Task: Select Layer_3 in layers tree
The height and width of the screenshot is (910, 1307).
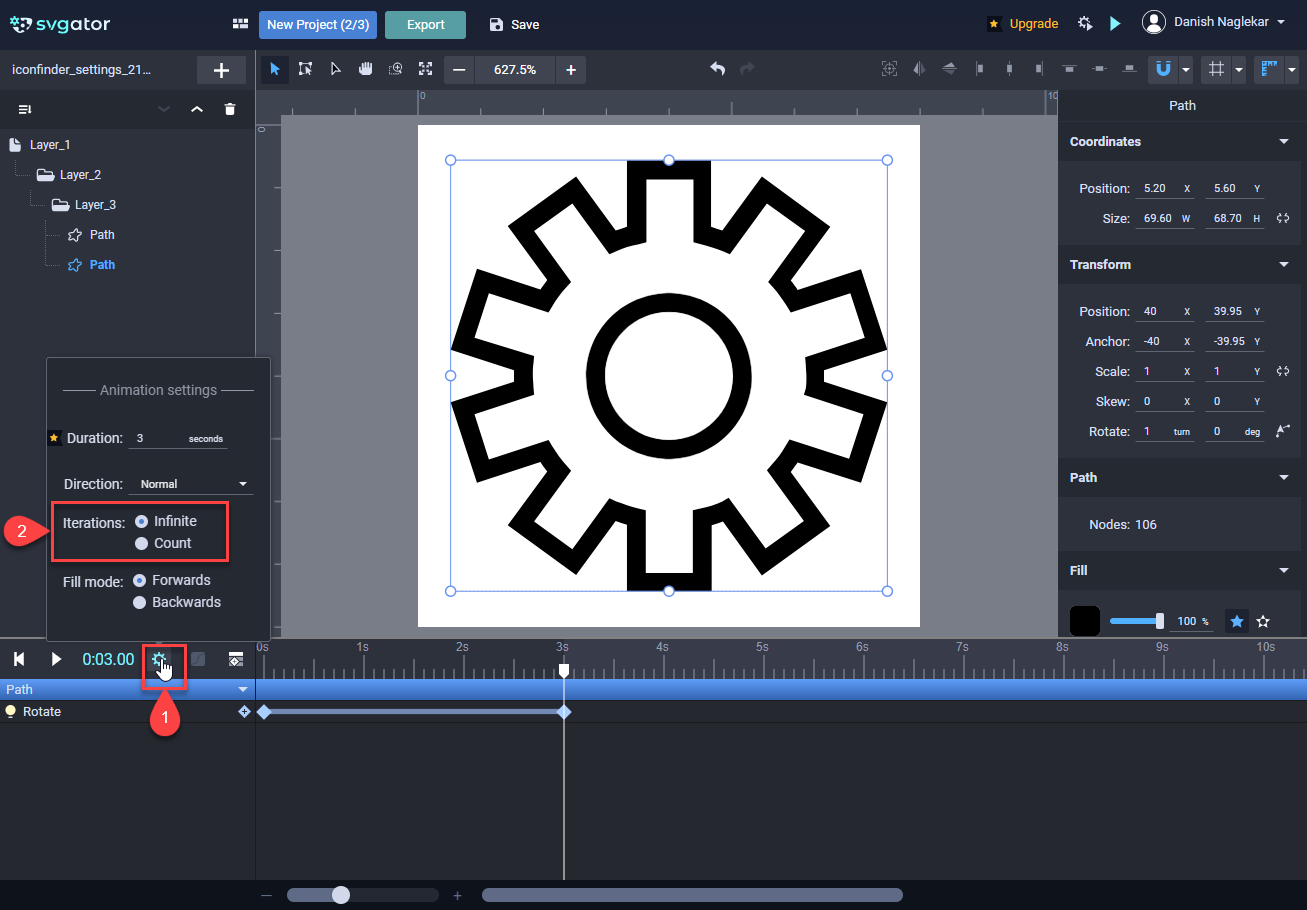Action: pos(95,205)
